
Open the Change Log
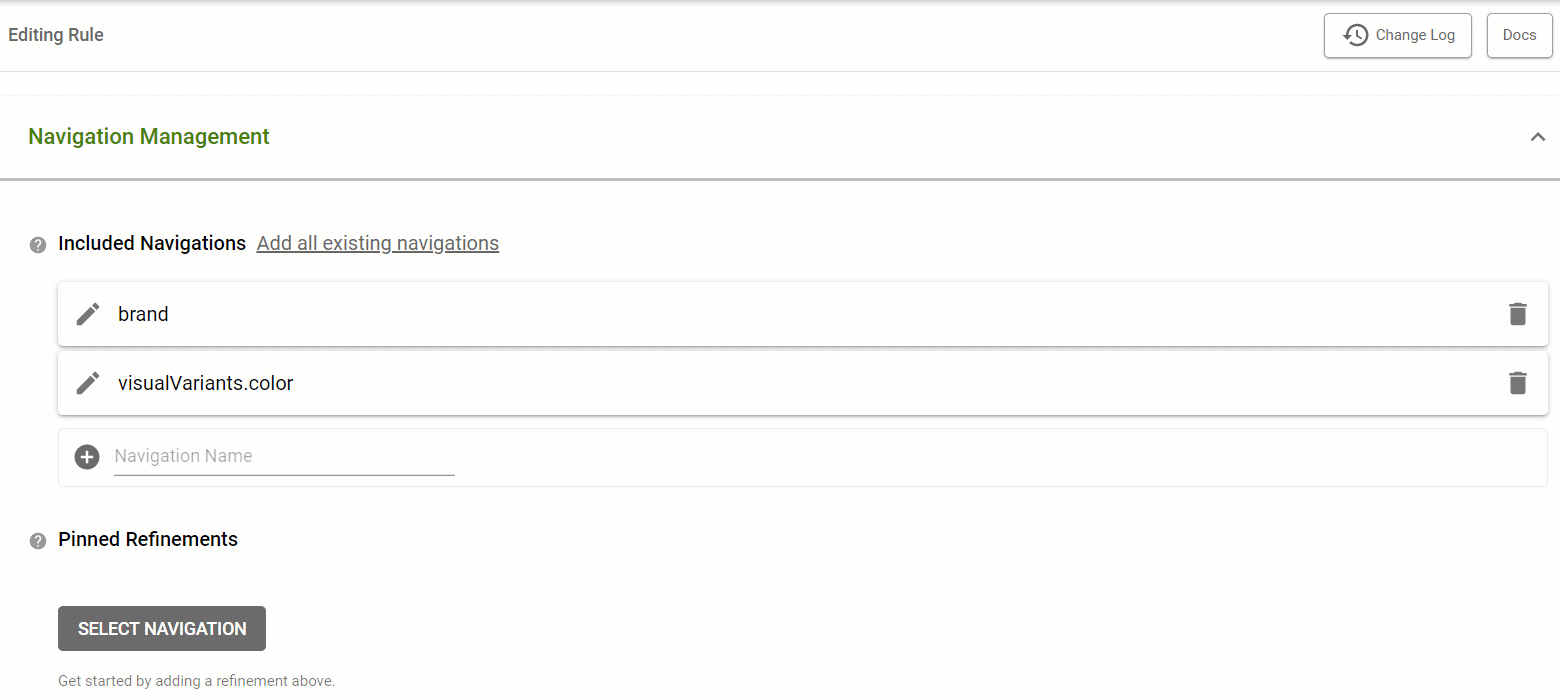[1398, 35]
